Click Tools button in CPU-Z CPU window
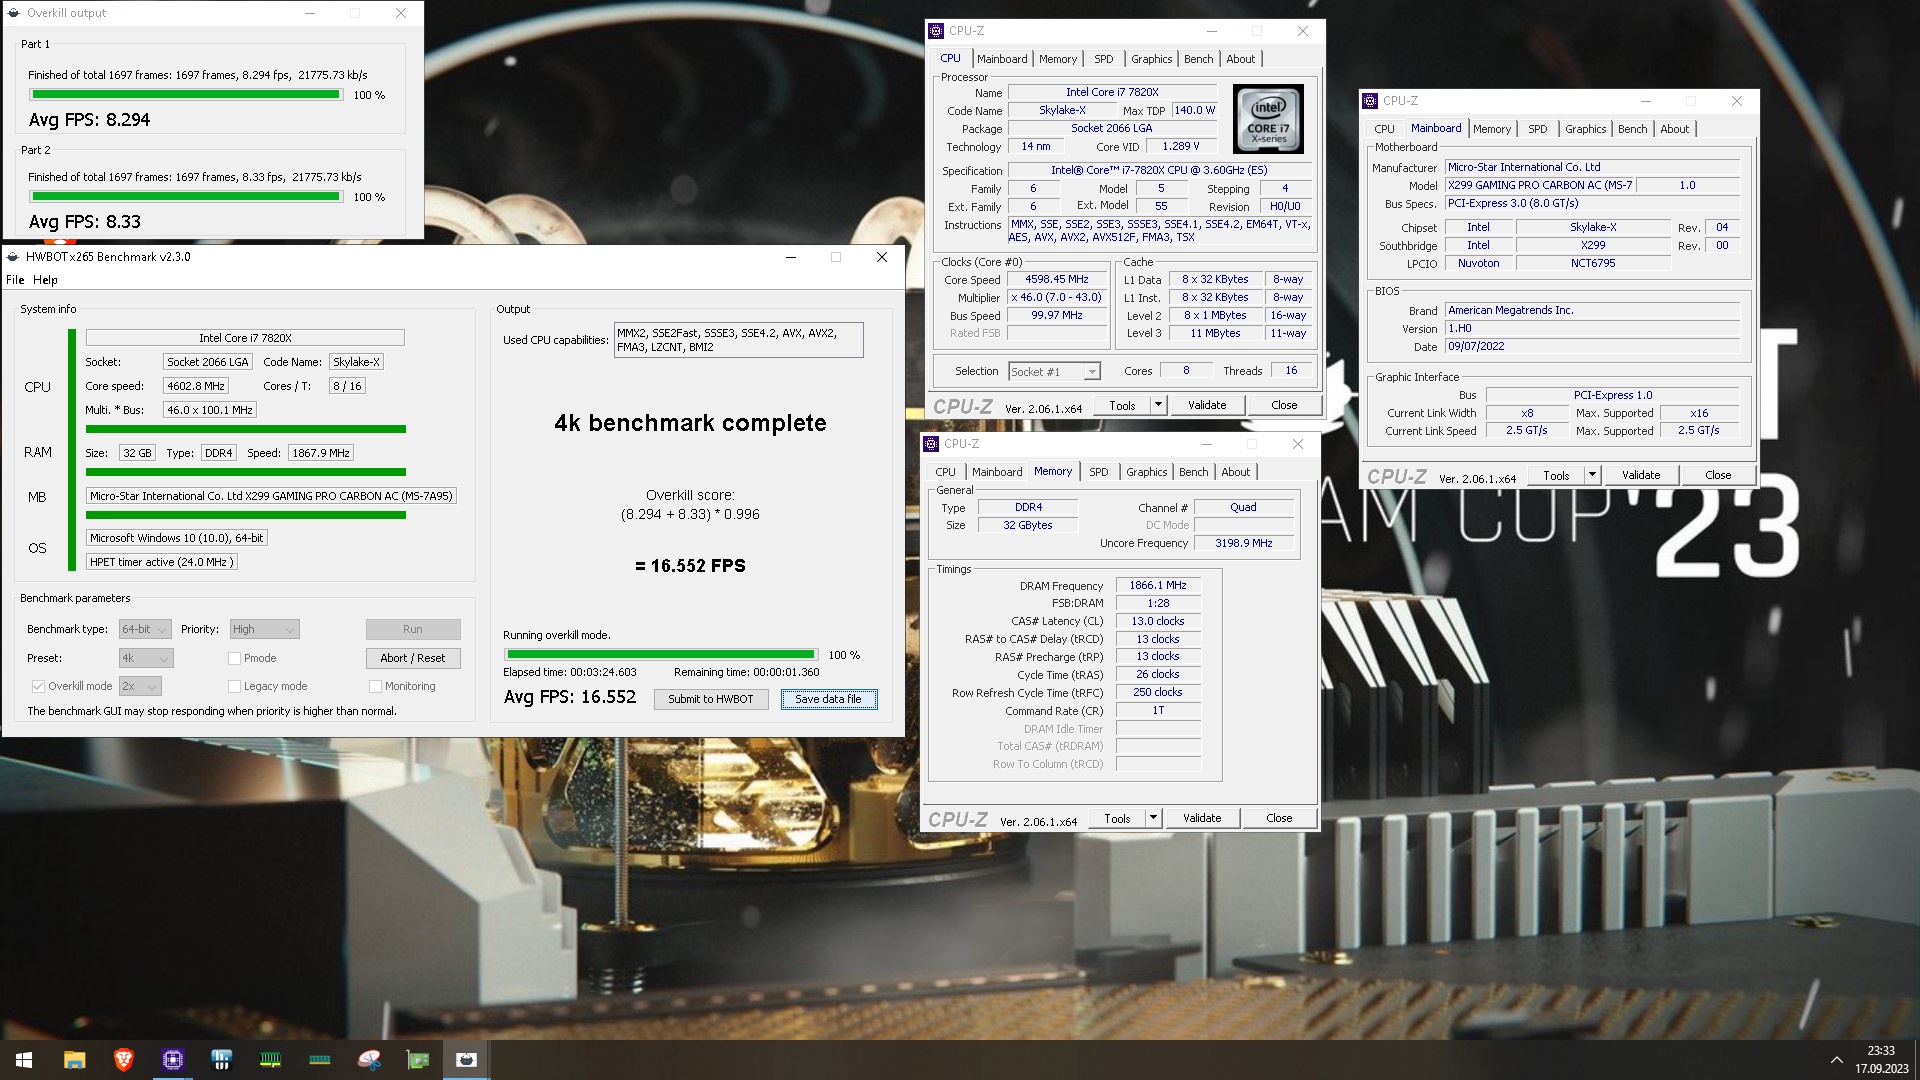This screenshot has height=1080, width=1920. click(1122, 405)
